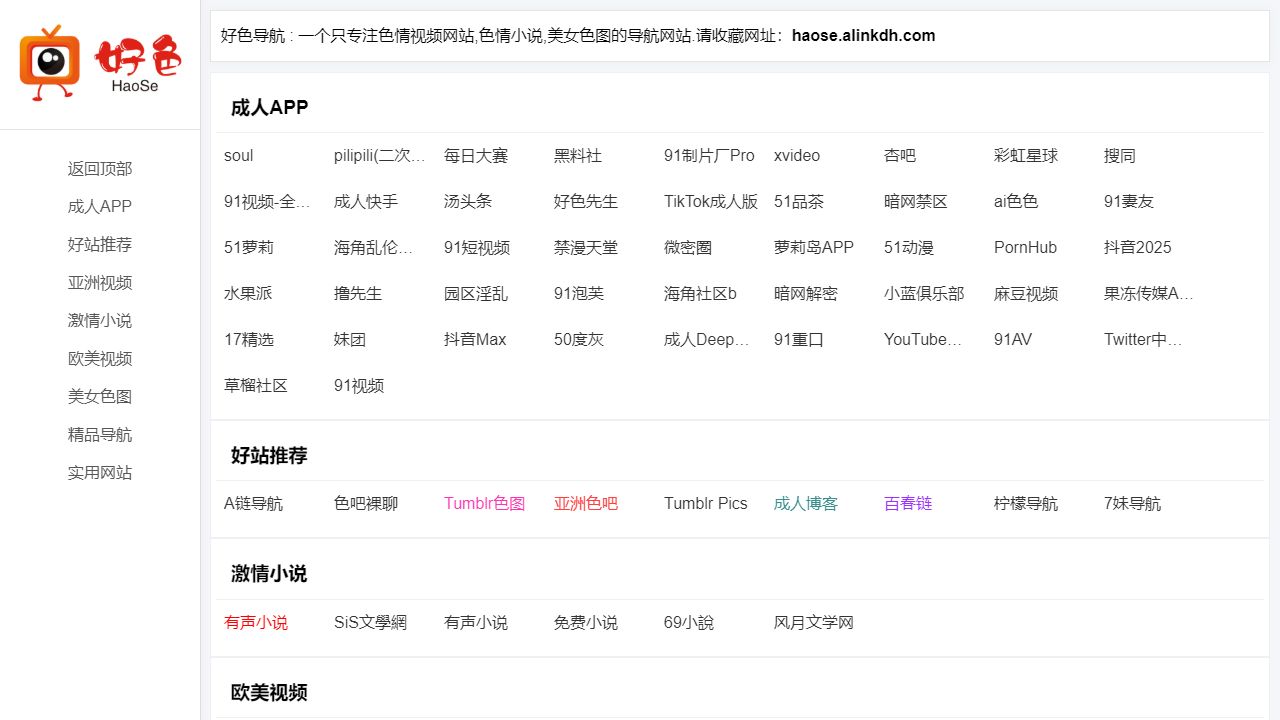Click the SiS文學網 link

[x=371, y=623]
